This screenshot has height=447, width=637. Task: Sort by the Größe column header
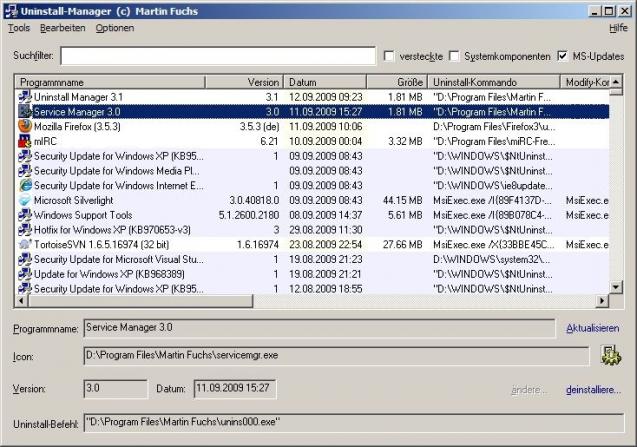(397, 82)
